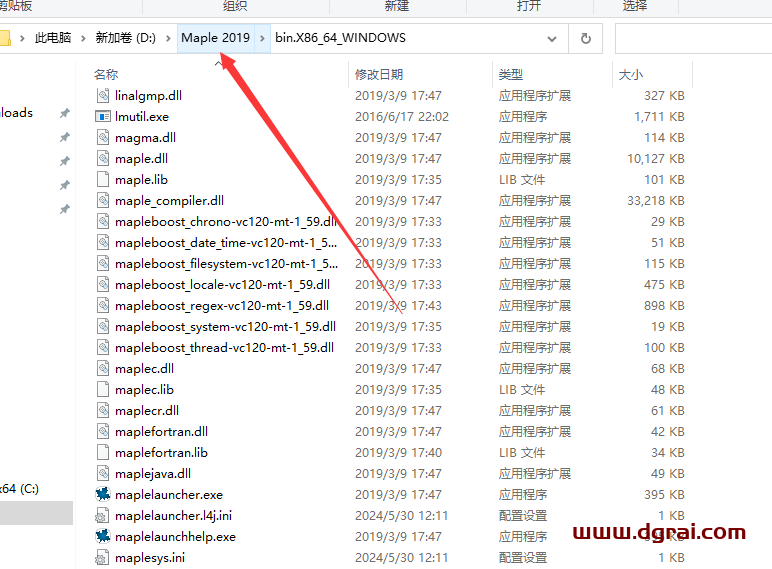Click the maplelaunchhelp.exe maple leaf icon

pos(103,536)
